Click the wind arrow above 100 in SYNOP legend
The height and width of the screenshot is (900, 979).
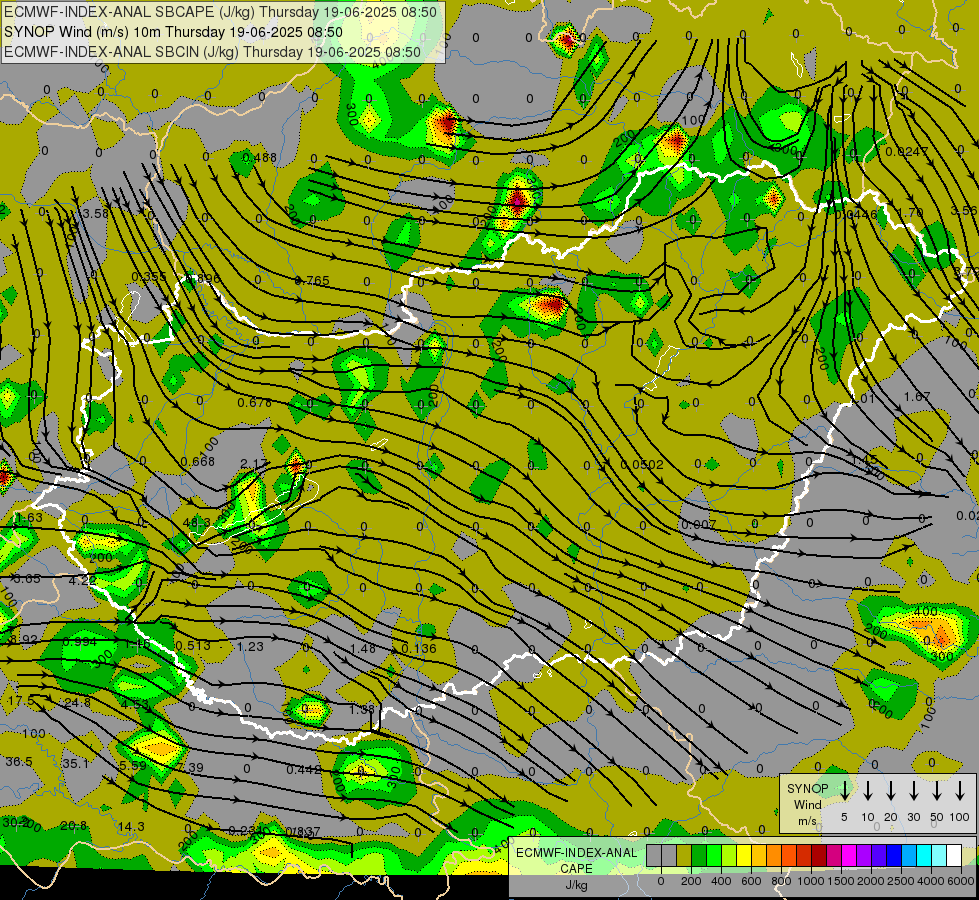pos(960,791)
